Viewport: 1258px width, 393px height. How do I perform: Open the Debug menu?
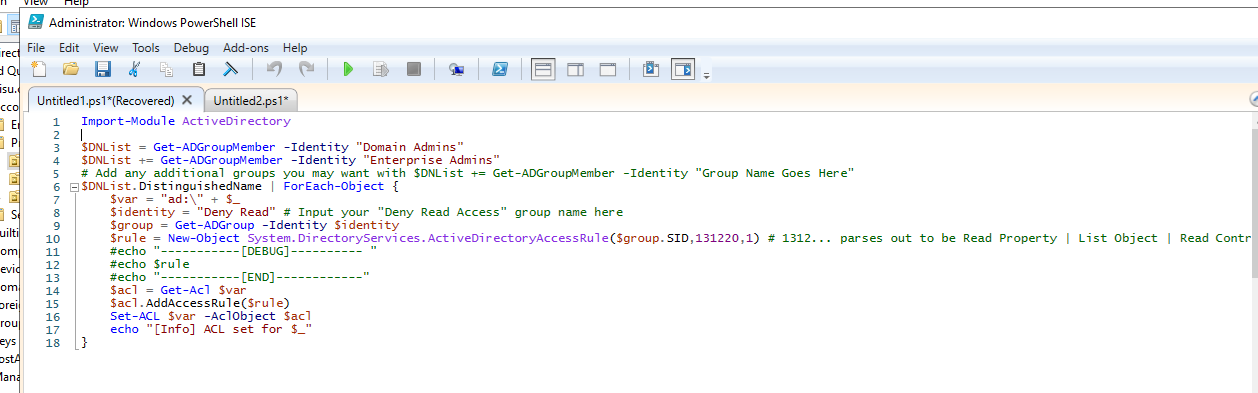pyautogui.click(x=191, y=47)
